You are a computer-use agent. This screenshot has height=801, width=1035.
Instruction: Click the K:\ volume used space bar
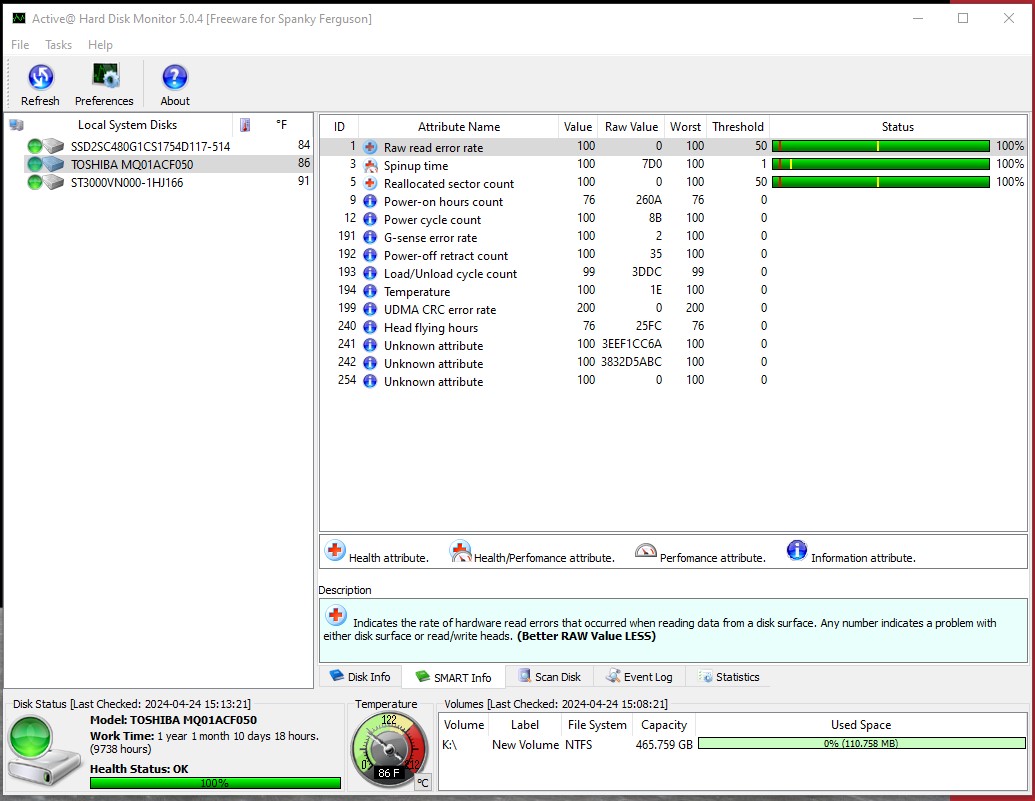pyautogui.click(x=861, y=744)
